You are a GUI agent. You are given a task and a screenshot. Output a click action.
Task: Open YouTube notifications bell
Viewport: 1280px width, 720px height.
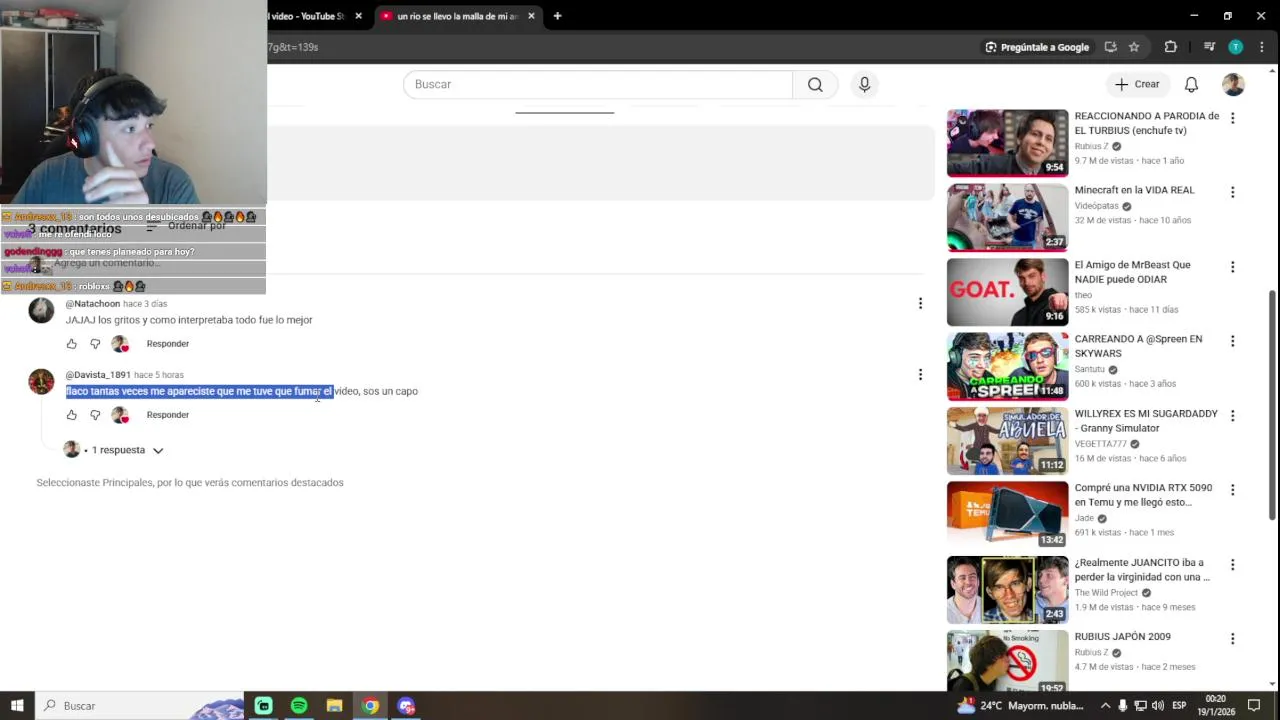[x=1191, y=85]
